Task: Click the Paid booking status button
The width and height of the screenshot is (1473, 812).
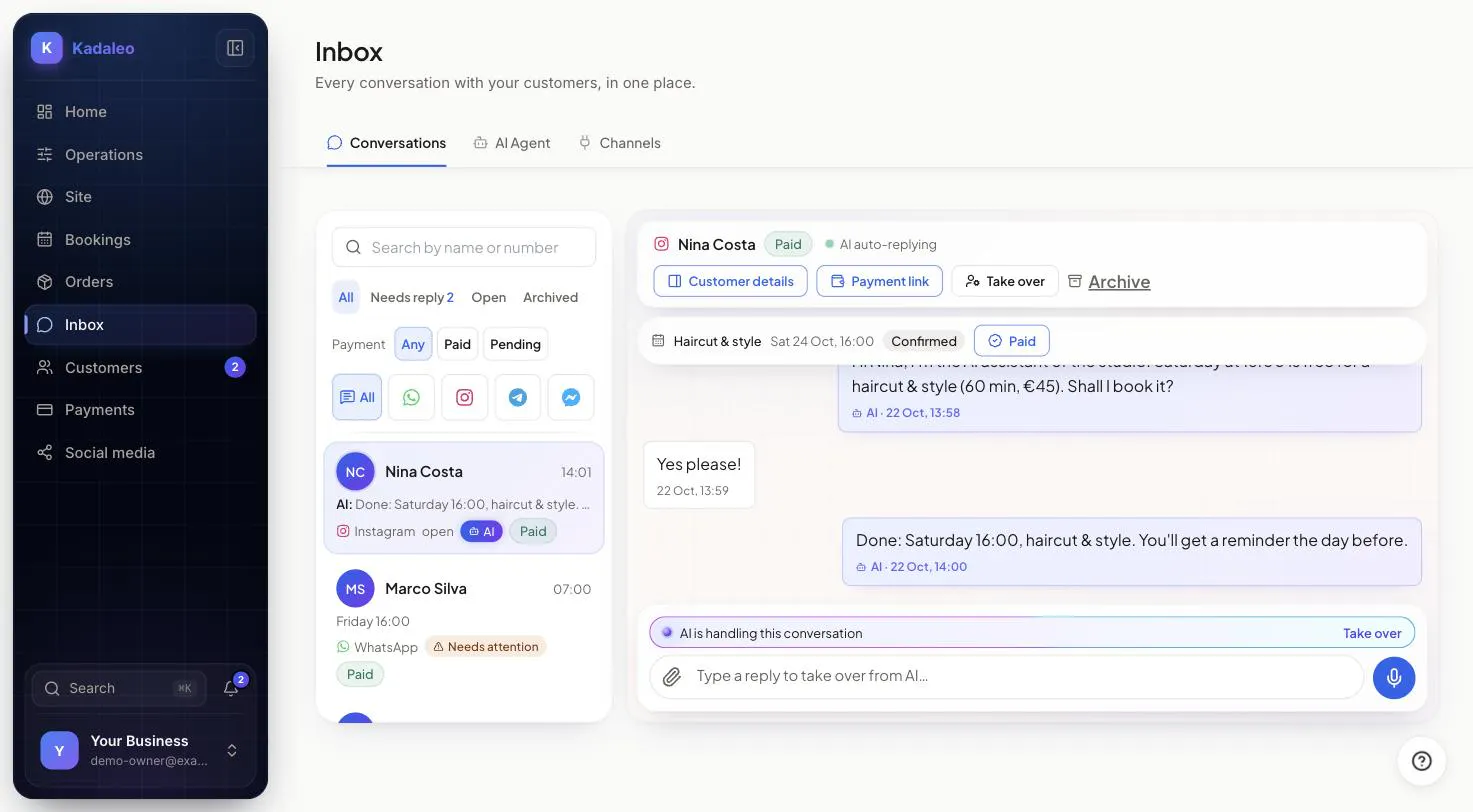Action: click(x=1012, y=341)
